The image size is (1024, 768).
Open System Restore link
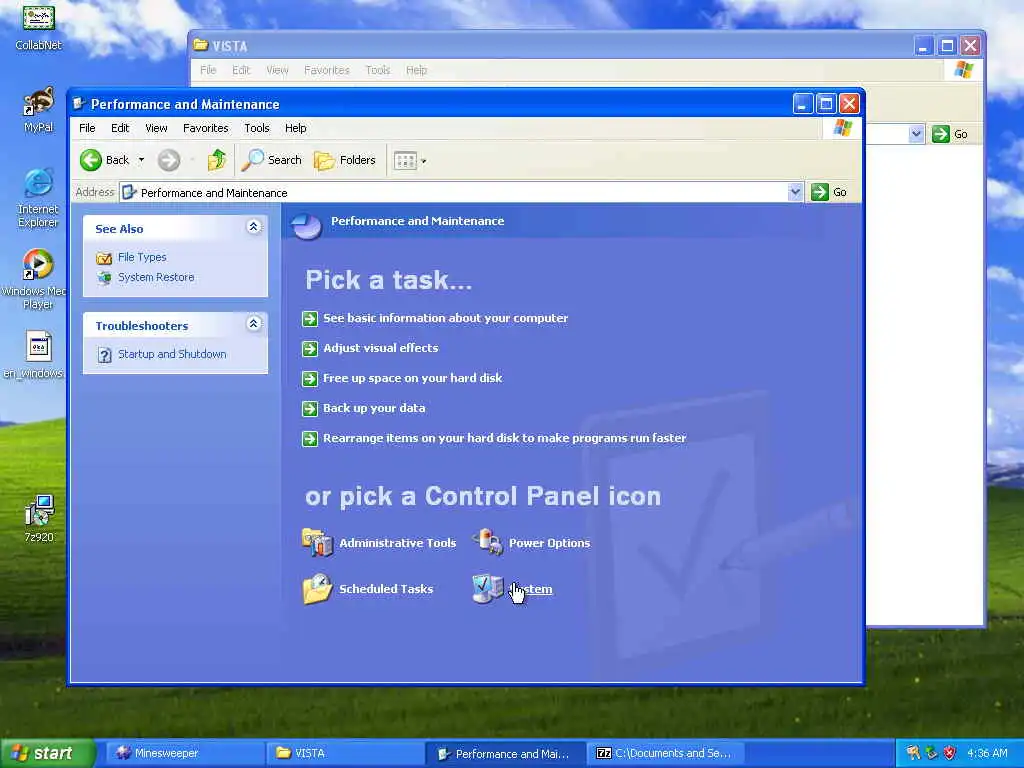coord(156,277)
